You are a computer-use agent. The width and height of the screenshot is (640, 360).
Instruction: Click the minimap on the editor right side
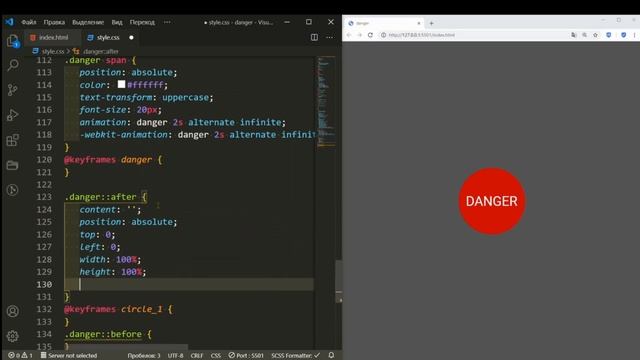[x=326, y=102]
